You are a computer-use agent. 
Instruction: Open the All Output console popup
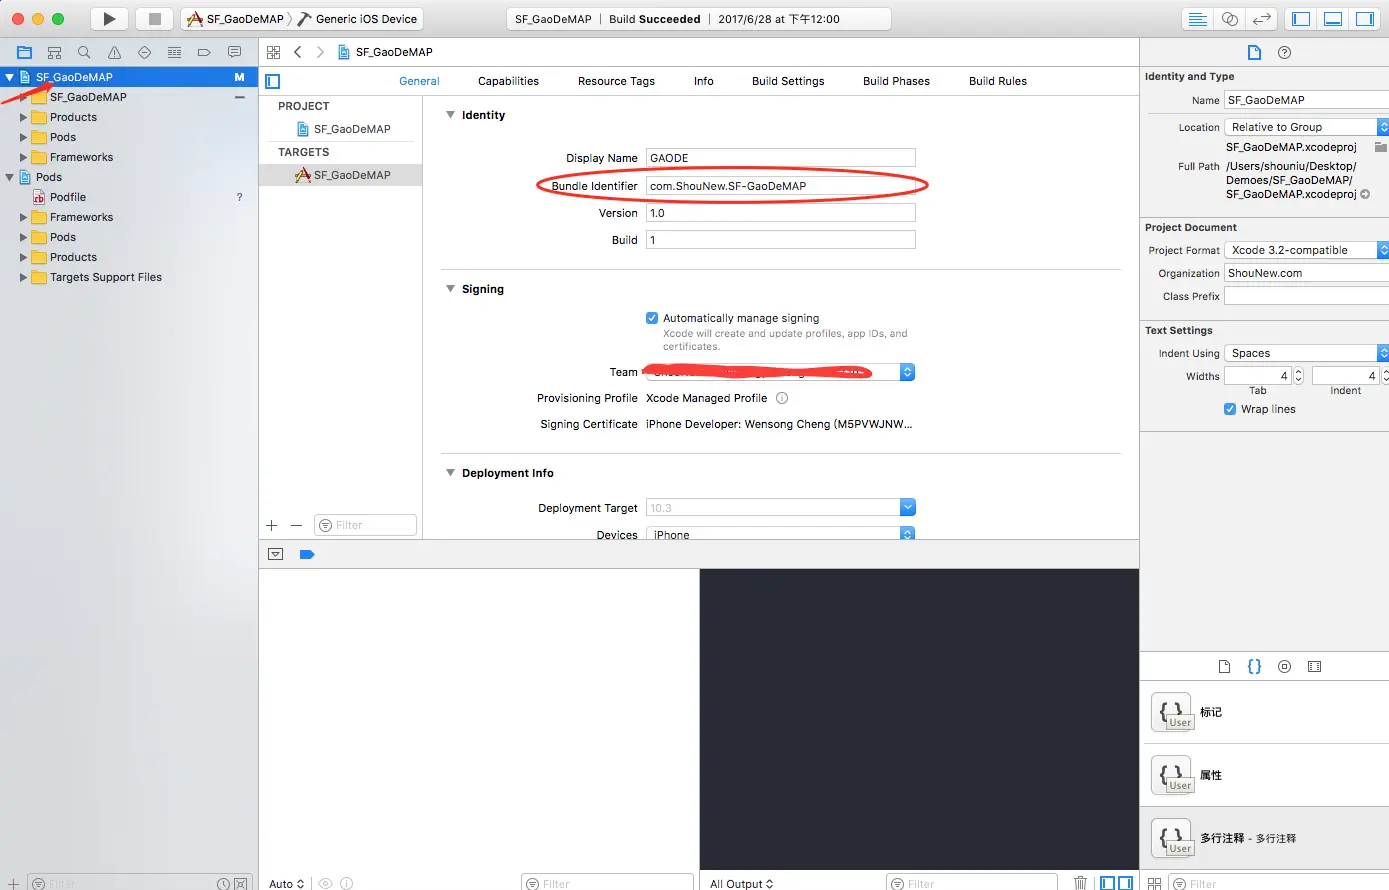click(741, 884)
